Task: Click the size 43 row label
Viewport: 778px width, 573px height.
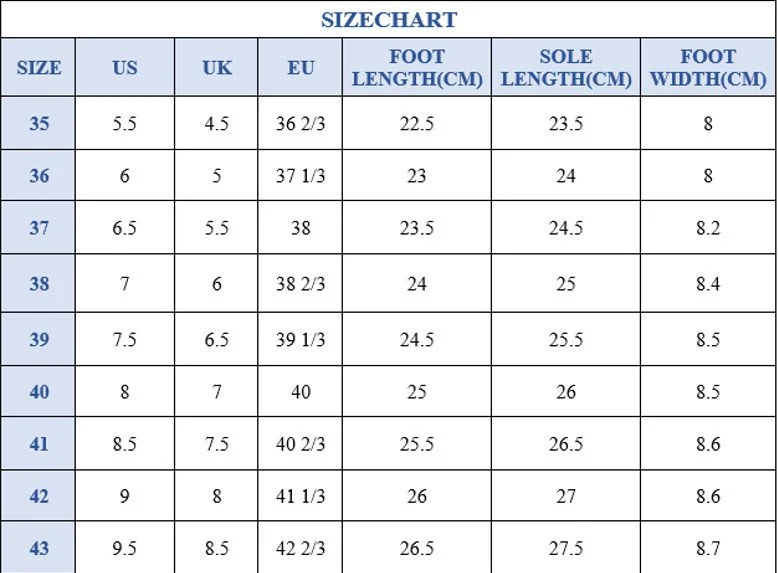Action: tap(39, 548)
